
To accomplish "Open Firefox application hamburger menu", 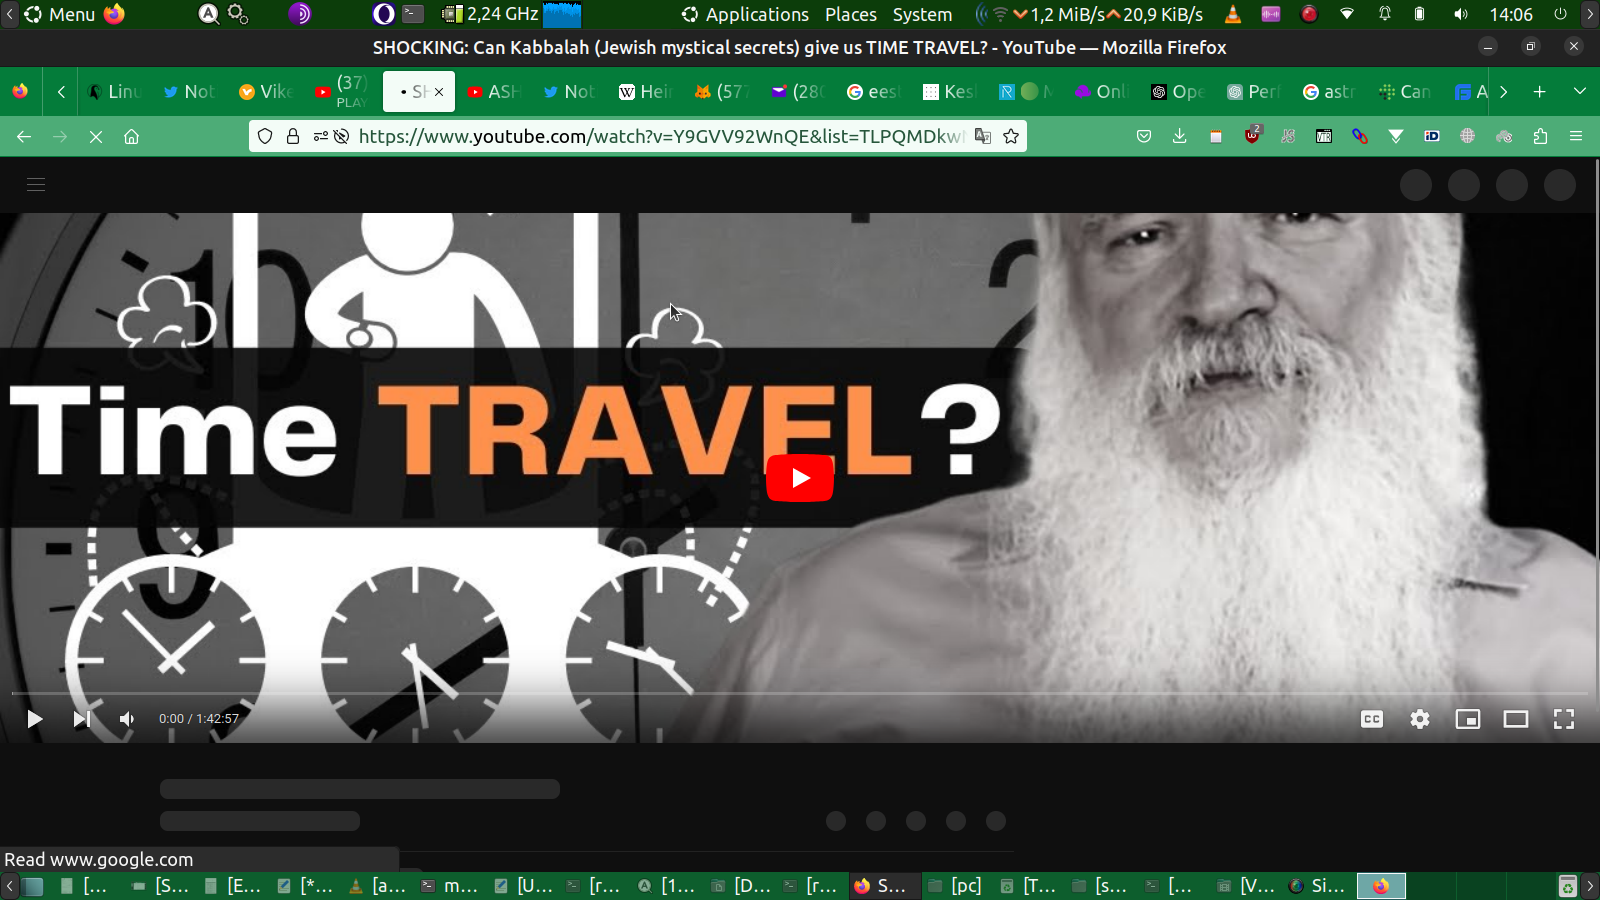I will pos(1576,137).
